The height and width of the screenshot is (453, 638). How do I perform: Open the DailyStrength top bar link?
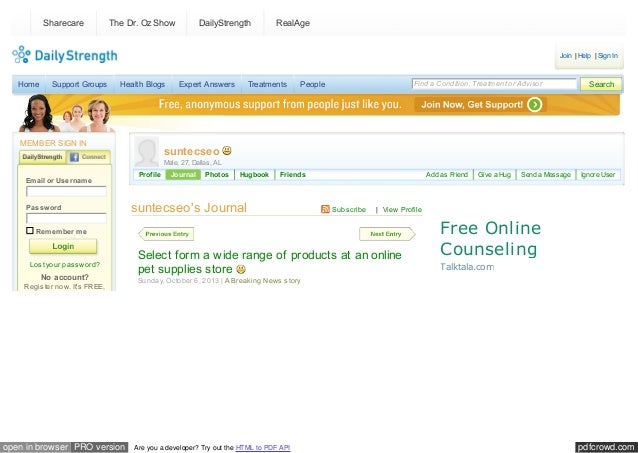click(225, 23)
